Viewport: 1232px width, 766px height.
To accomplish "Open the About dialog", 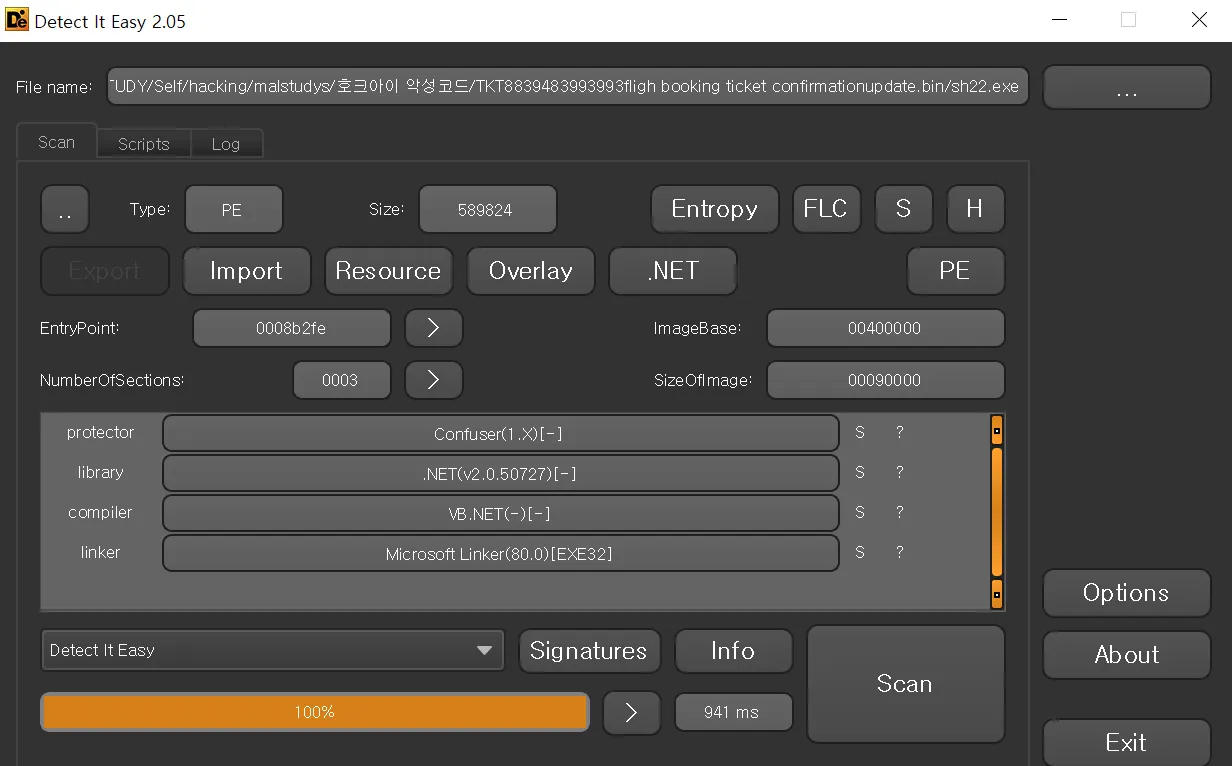I will tap(1127, 655).
